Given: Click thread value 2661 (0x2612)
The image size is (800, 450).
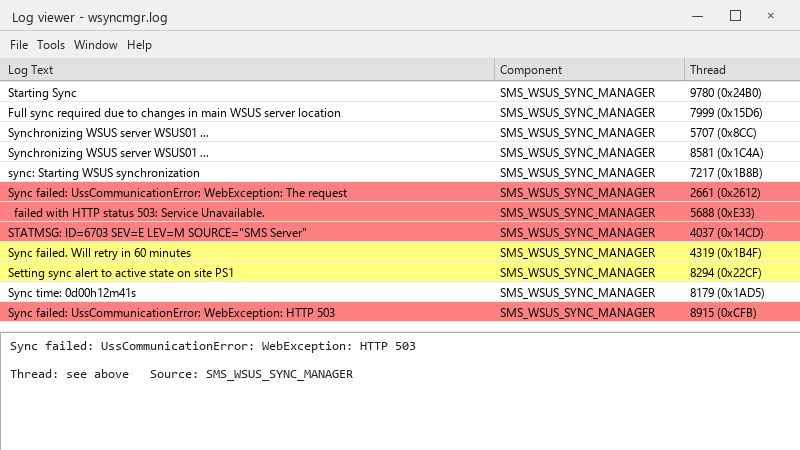Looking at the screenshot, I should coord(725,193).
